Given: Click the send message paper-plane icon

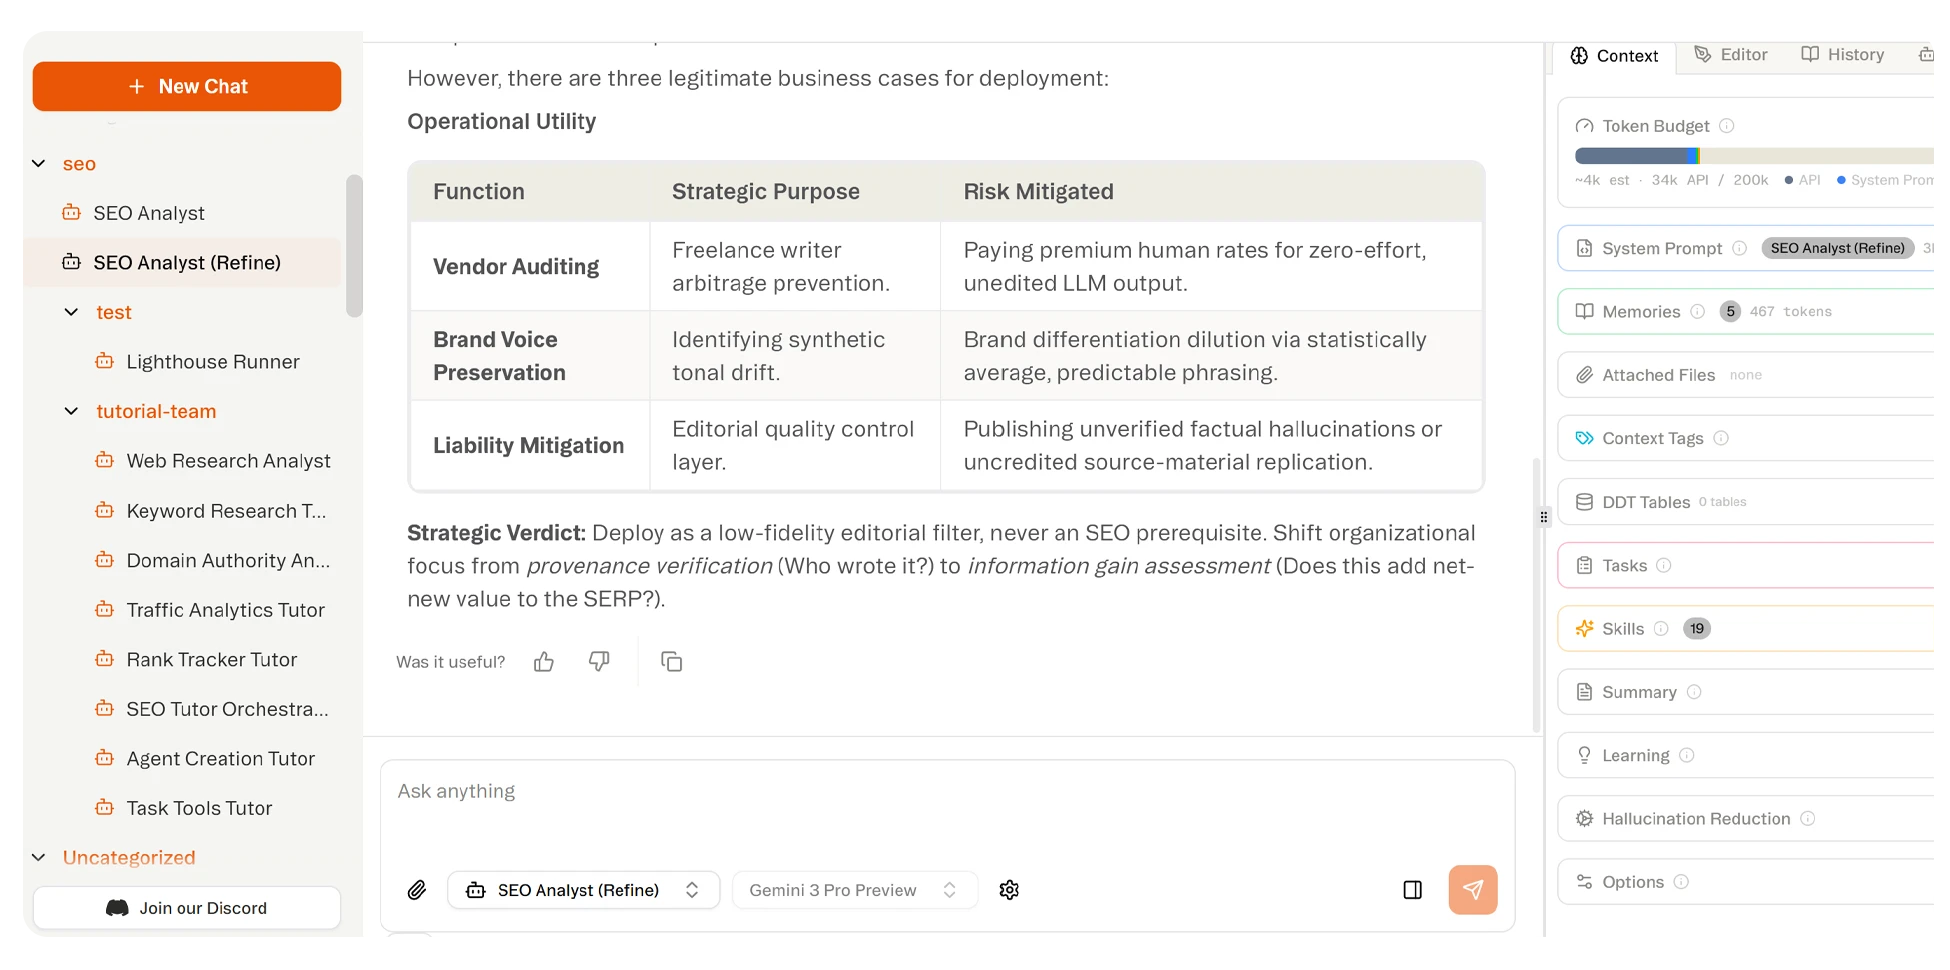Looking at the screenshot, I should (x=1473, y=889).
